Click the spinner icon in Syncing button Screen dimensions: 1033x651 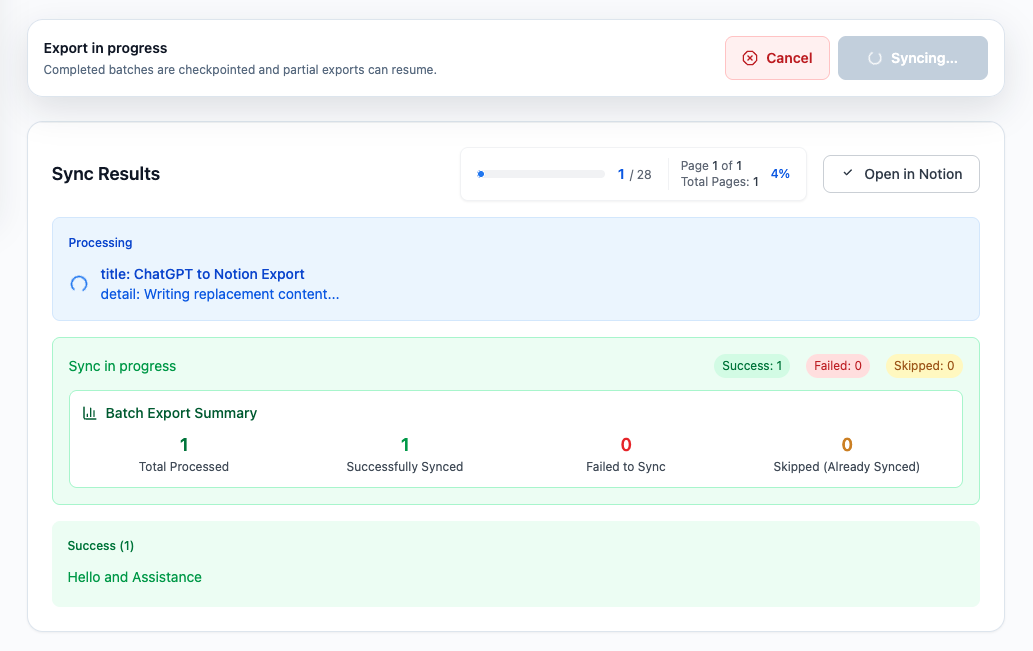[875, 58]
